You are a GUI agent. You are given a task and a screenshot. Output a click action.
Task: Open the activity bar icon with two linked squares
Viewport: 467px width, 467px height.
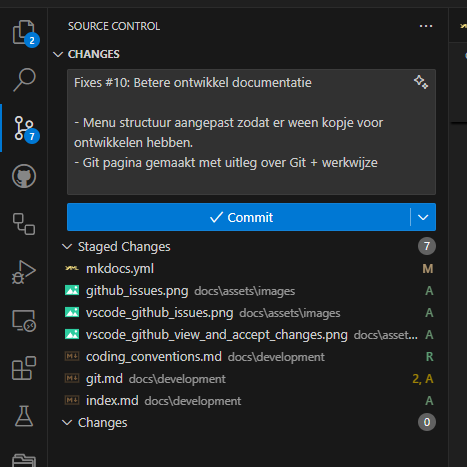24,224
